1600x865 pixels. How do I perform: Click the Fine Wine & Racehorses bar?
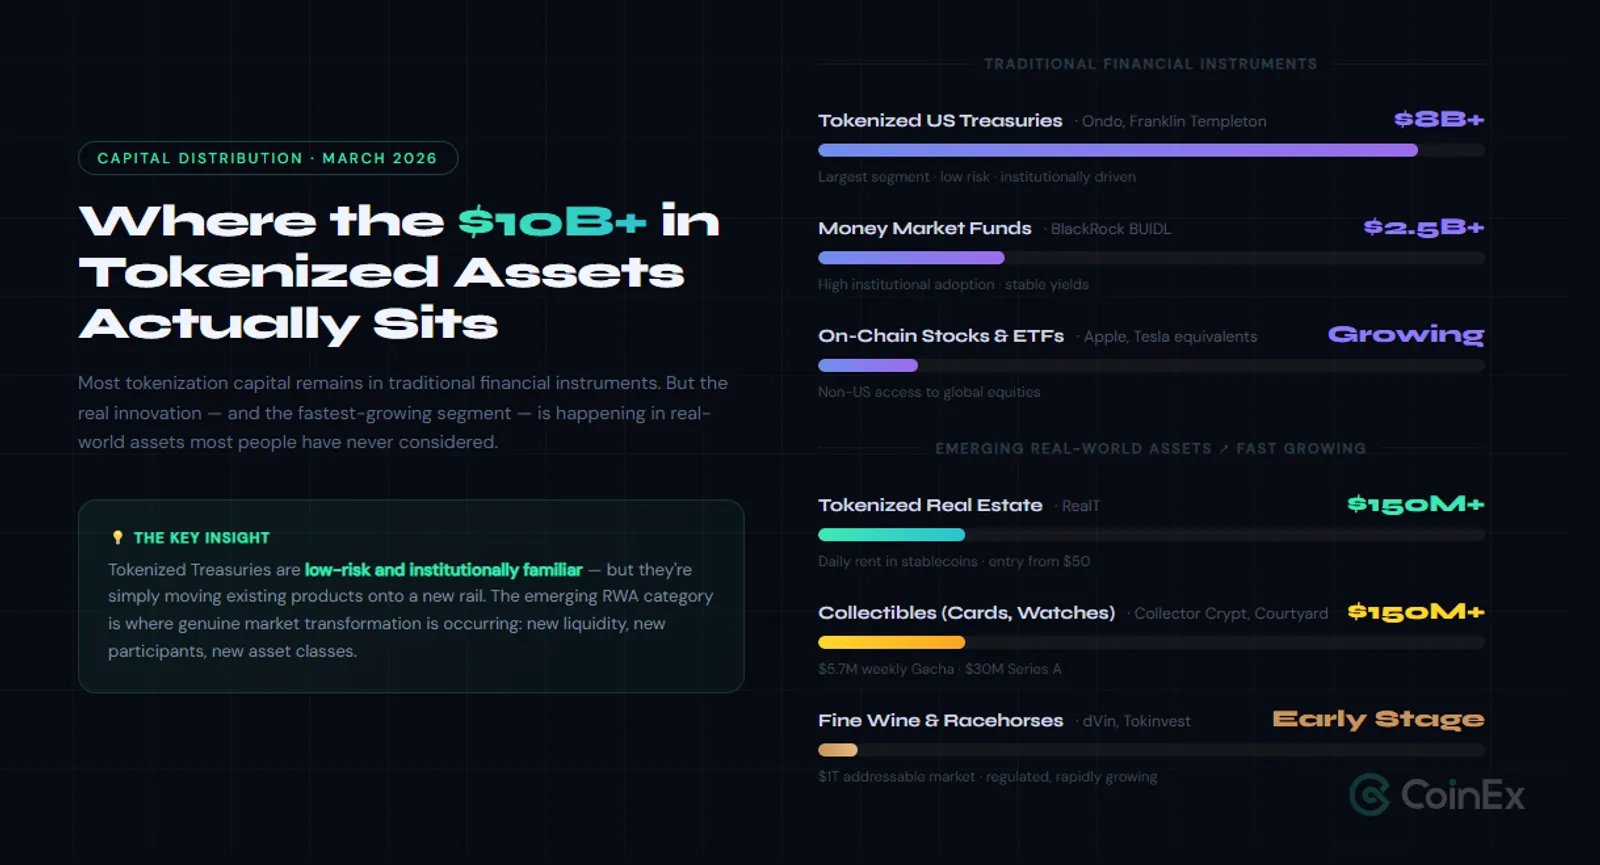pos(1151,750)
